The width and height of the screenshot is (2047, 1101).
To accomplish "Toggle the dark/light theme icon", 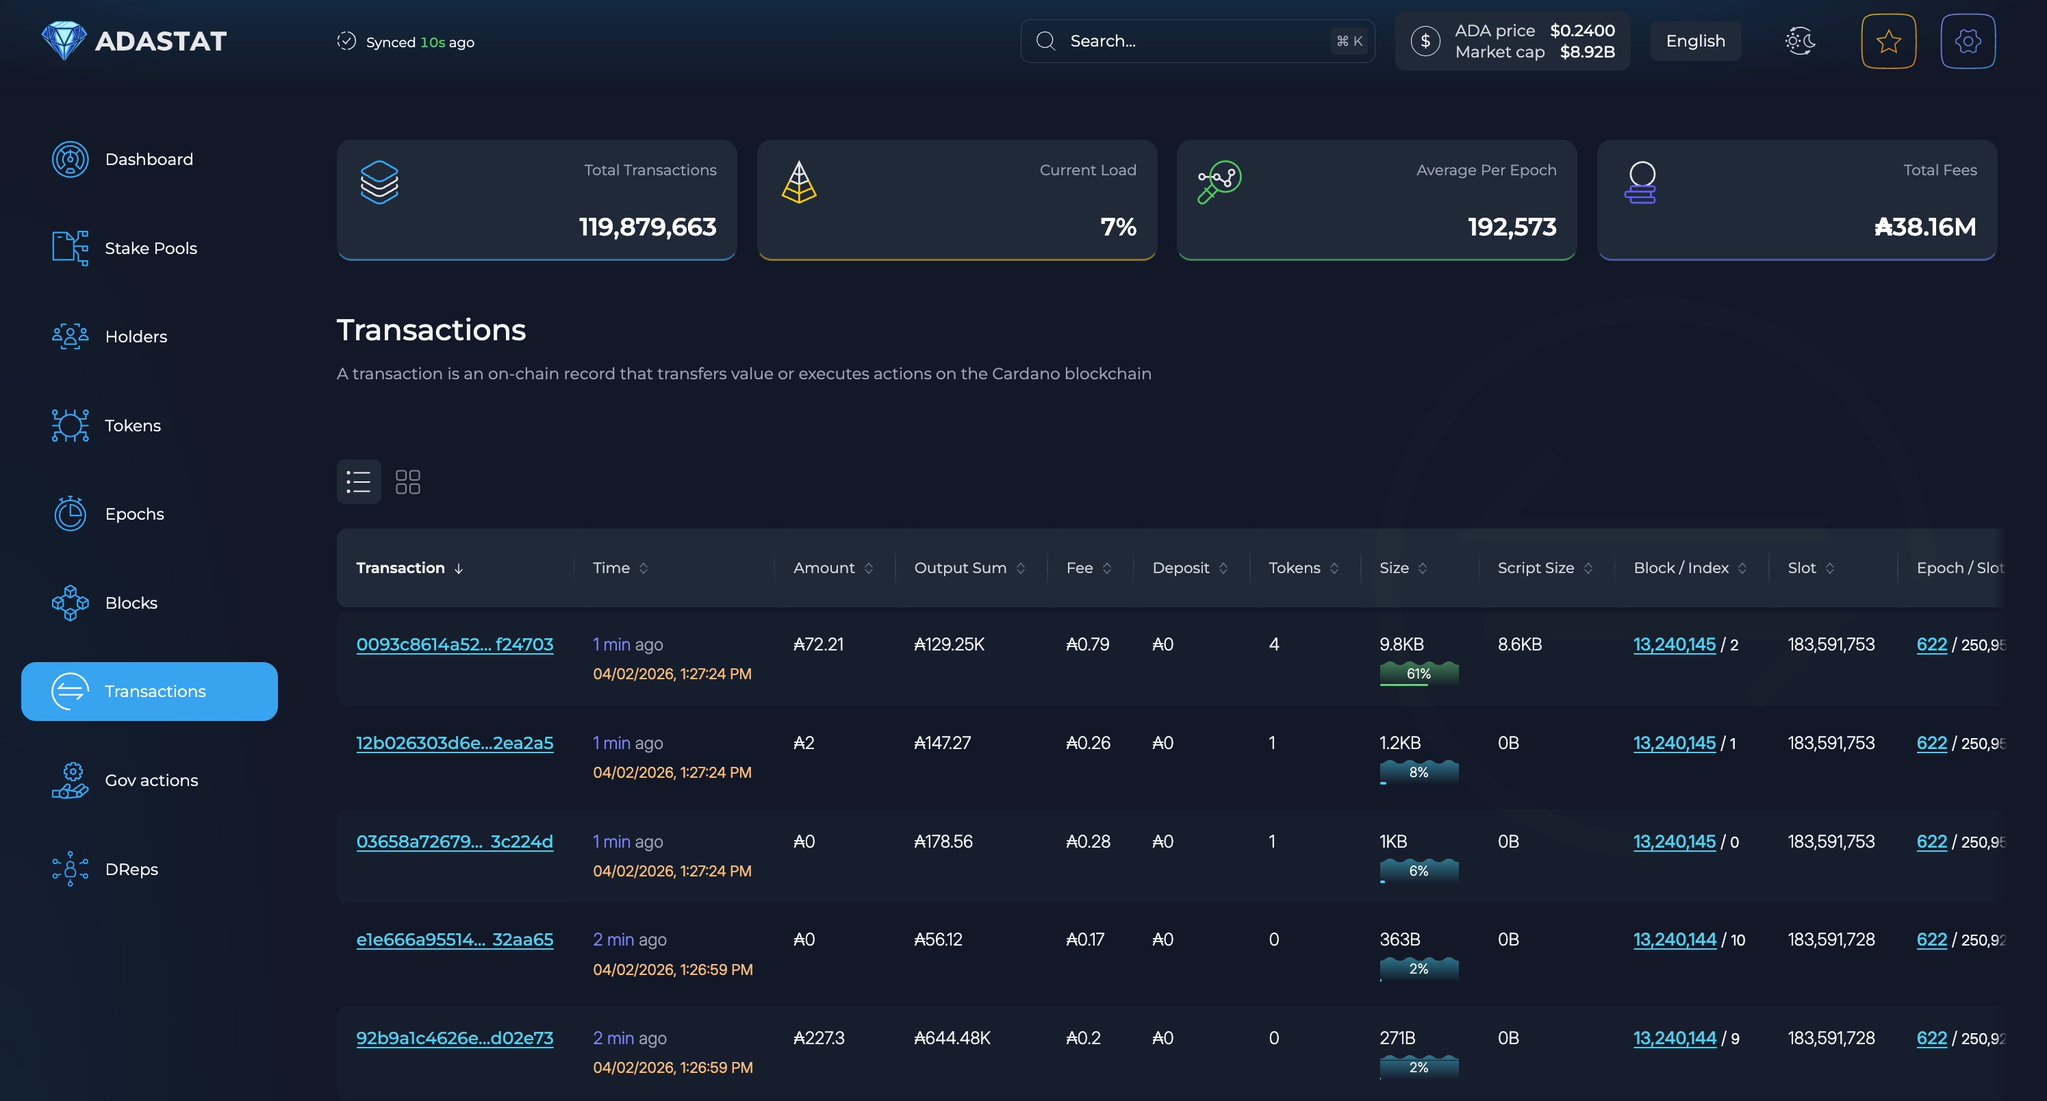I will pos(1800,41).
